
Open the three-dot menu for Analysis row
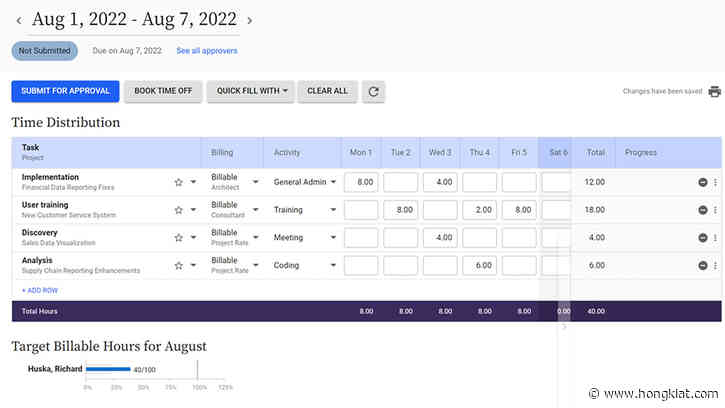(715, 266)
